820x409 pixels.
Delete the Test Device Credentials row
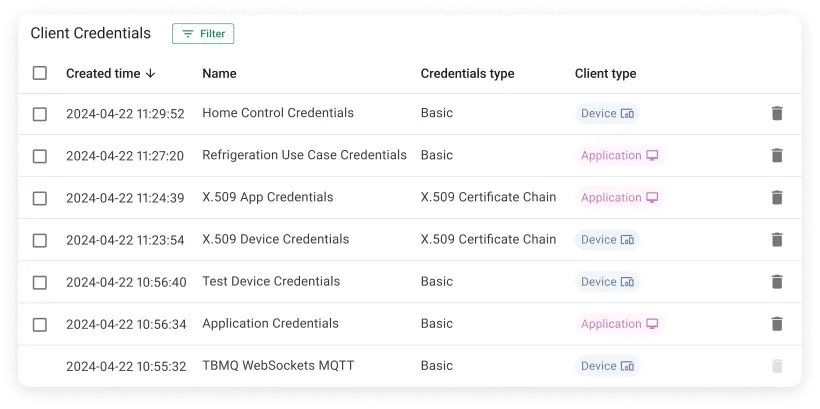click(x=776, y=282)
